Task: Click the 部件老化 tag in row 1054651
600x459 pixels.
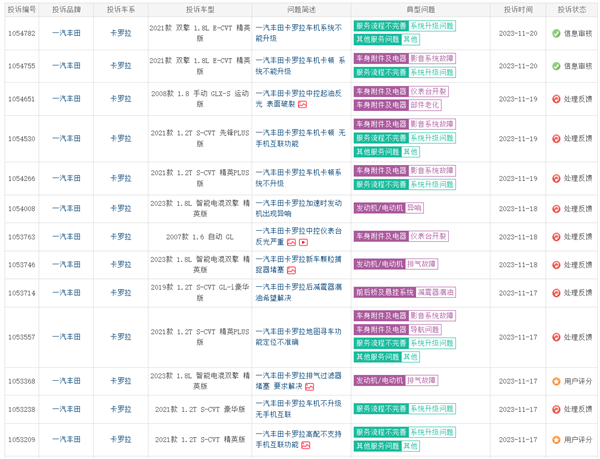Action: 424,104
